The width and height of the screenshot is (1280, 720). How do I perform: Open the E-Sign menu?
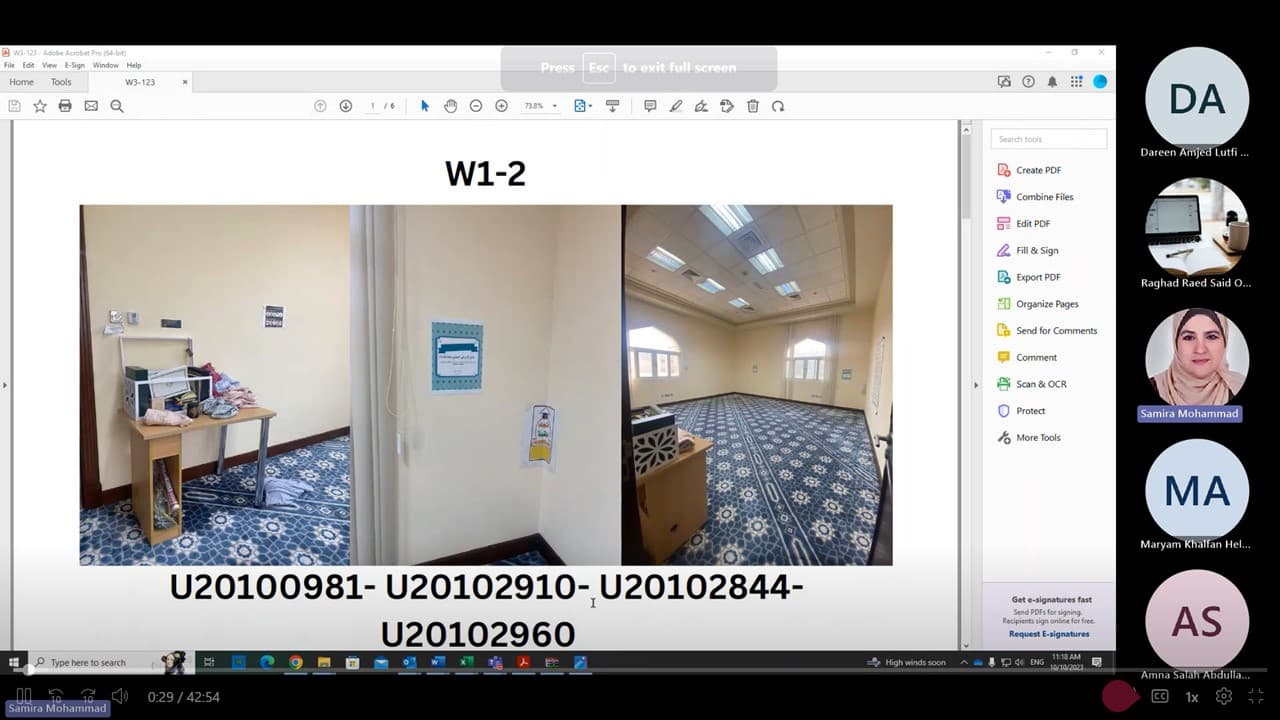(75, 65)
